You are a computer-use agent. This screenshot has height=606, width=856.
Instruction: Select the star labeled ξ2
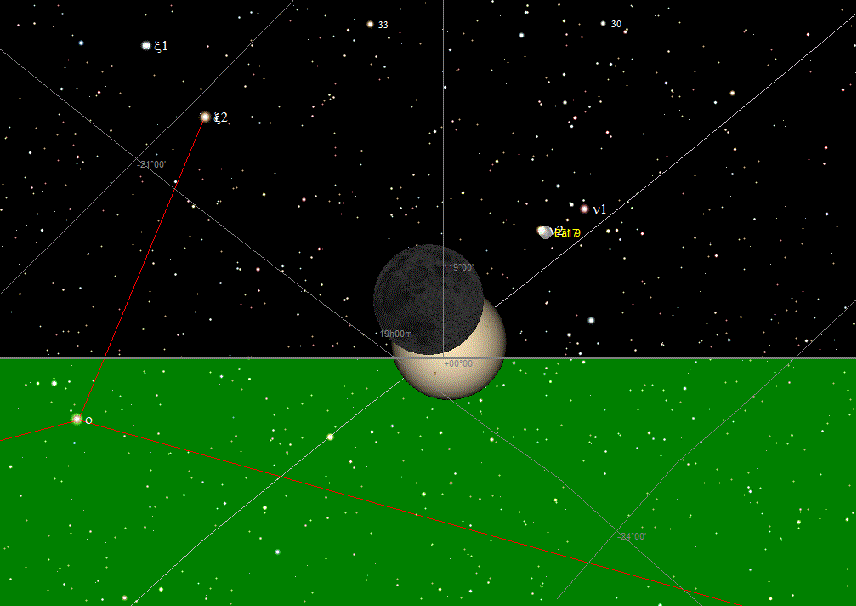(x=205, y=117)
